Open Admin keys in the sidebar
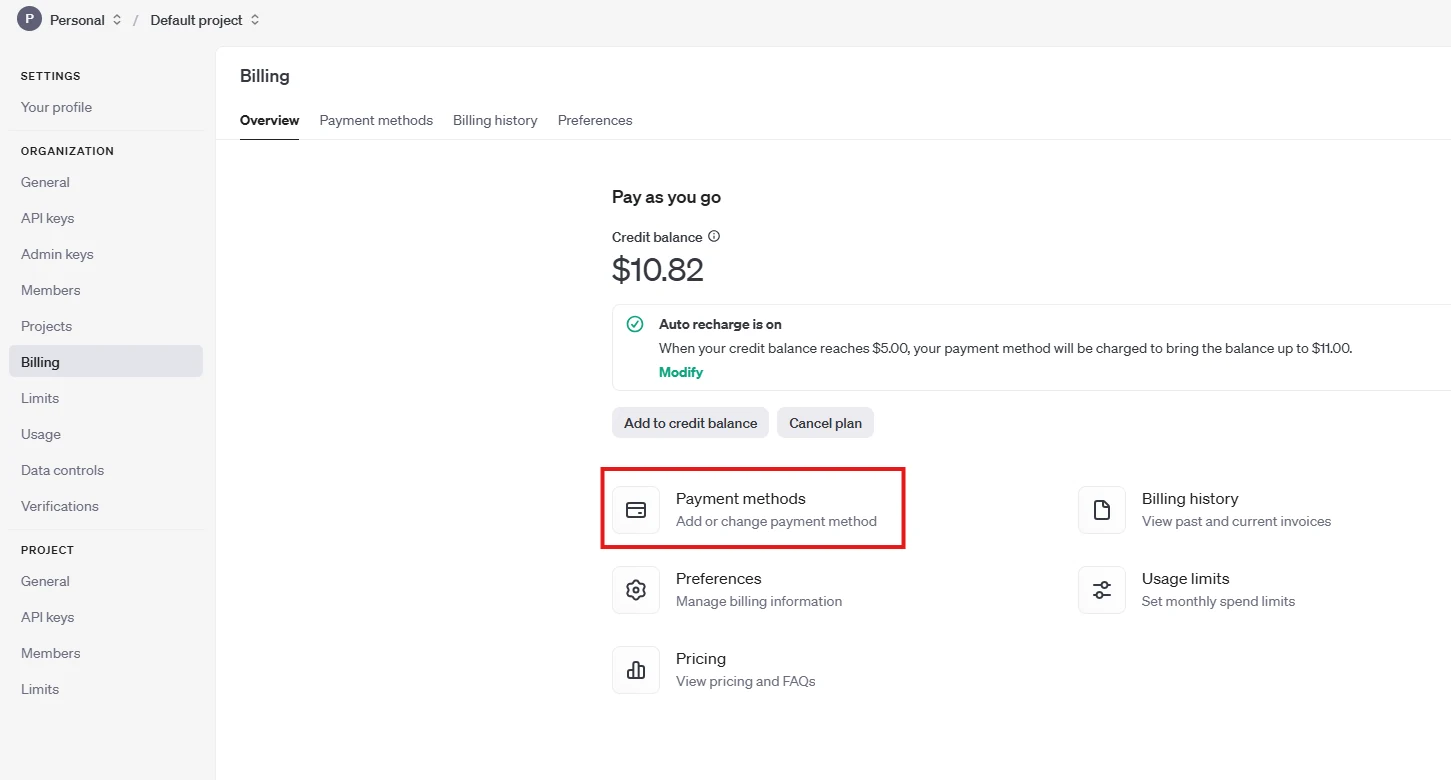This screenshot has width=1451, height=780. (x=57, y=254)
